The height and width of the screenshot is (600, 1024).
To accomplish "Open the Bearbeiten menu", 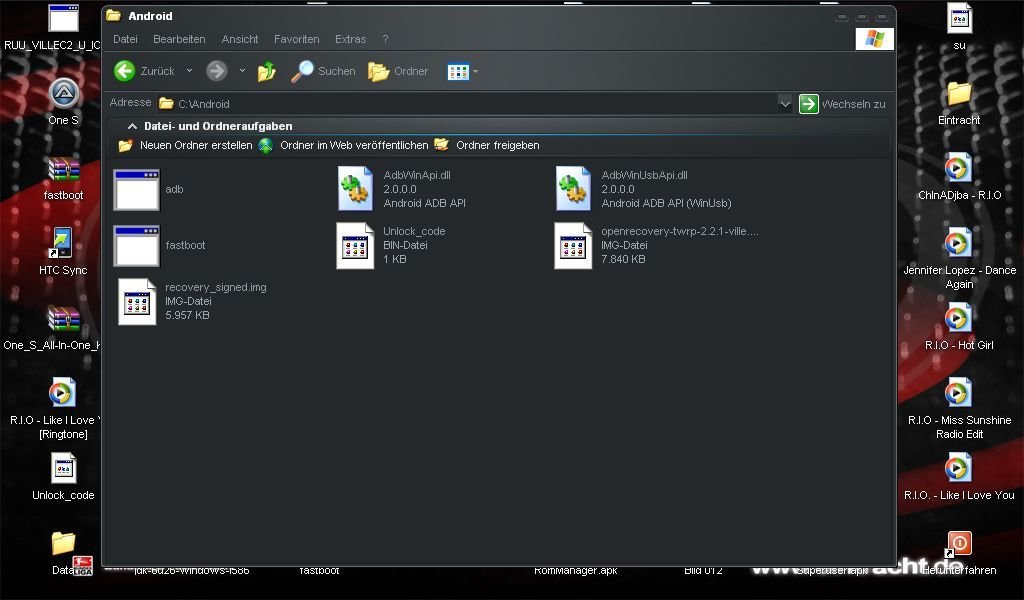I will click(179, 39).
